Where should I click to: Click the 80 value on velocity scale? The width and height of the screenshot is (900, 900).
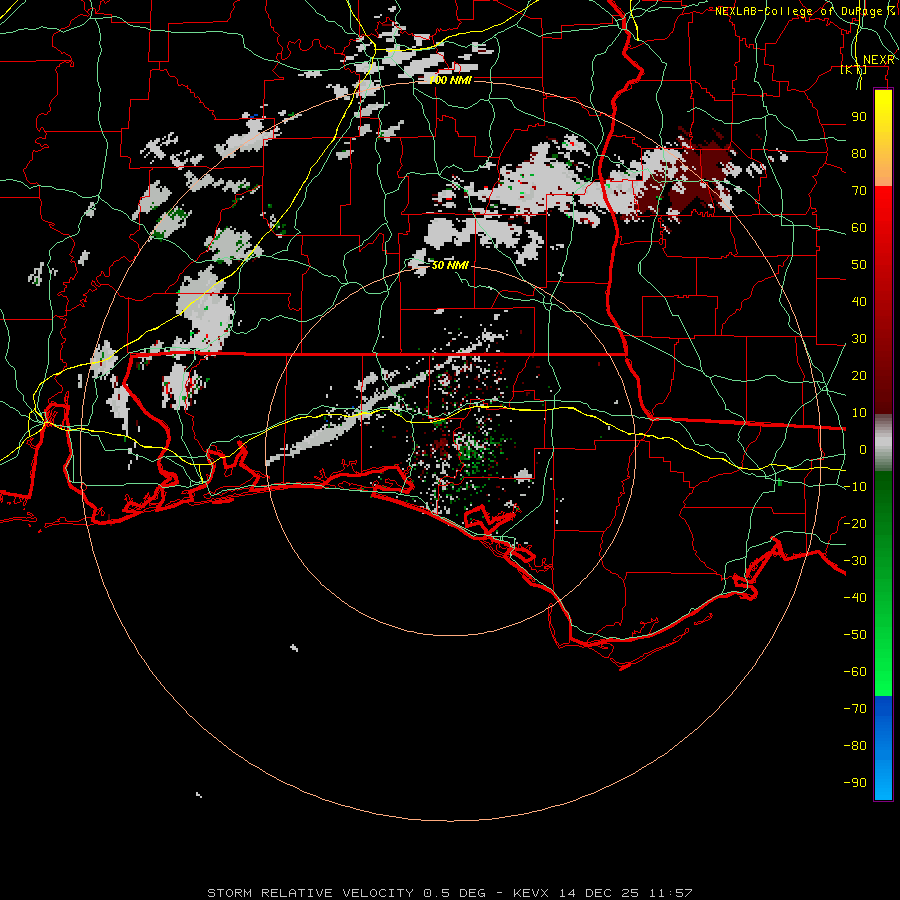tap(859, 154)
